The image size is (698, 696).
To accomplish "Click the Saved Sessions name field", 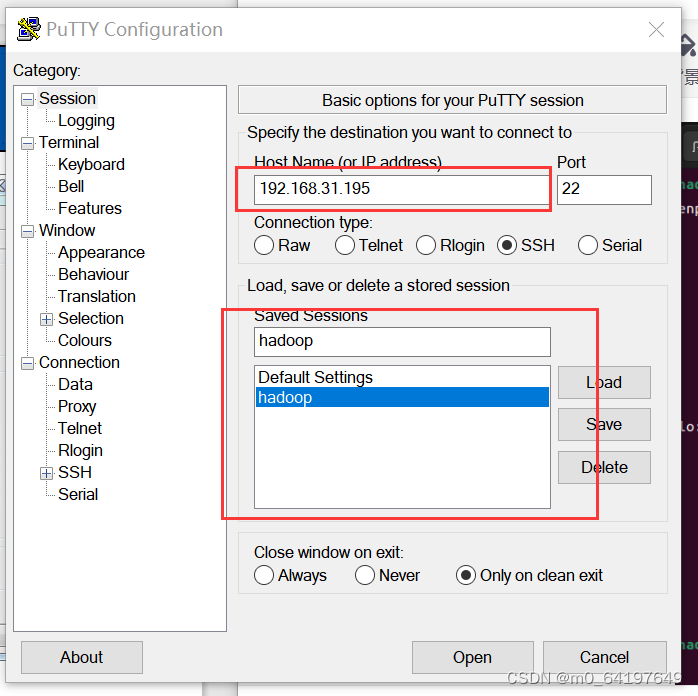I will point(402,342).
